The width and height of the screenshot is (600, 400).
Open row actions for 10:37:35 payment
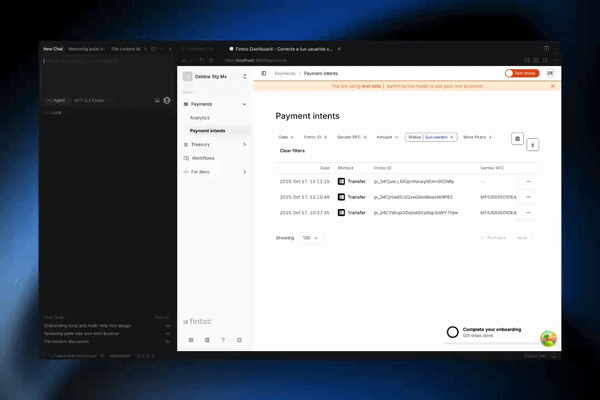(x=528, y=212)
